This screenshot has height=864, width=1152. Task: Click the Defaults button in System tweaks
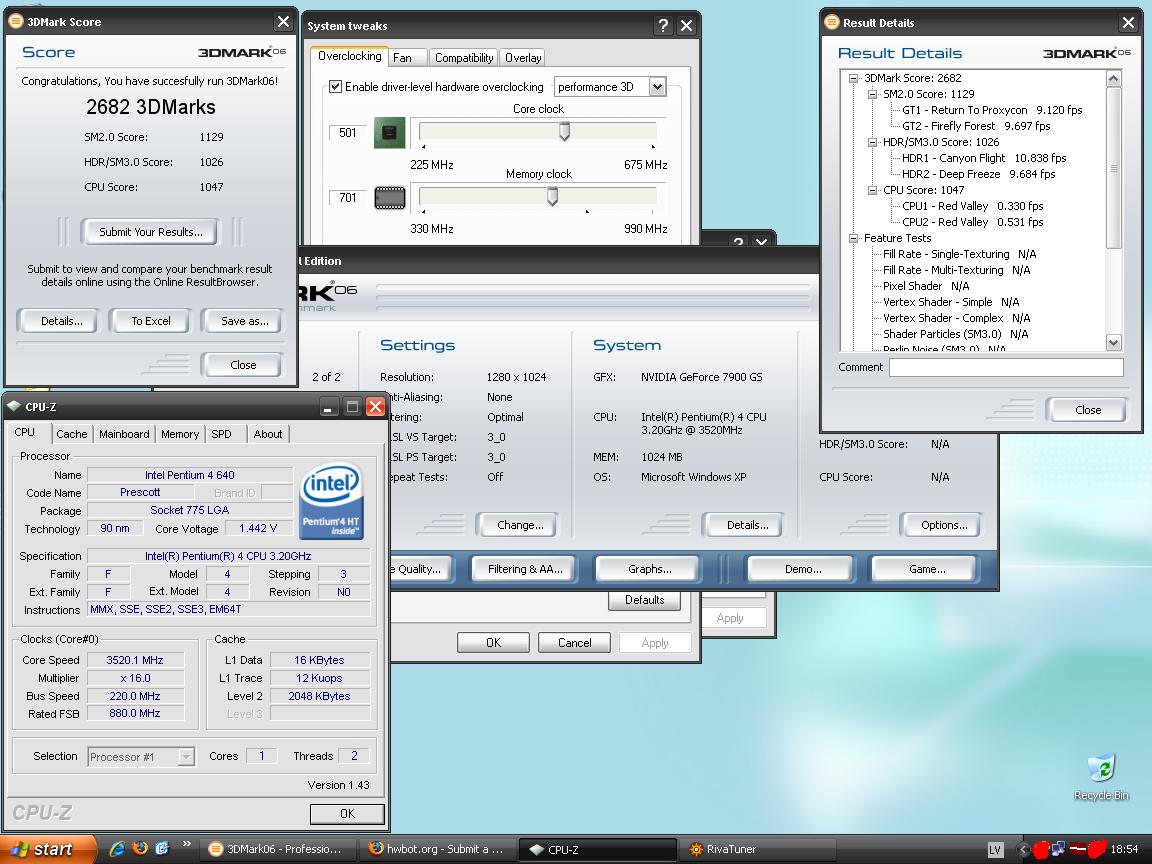[x=644, y=600]
